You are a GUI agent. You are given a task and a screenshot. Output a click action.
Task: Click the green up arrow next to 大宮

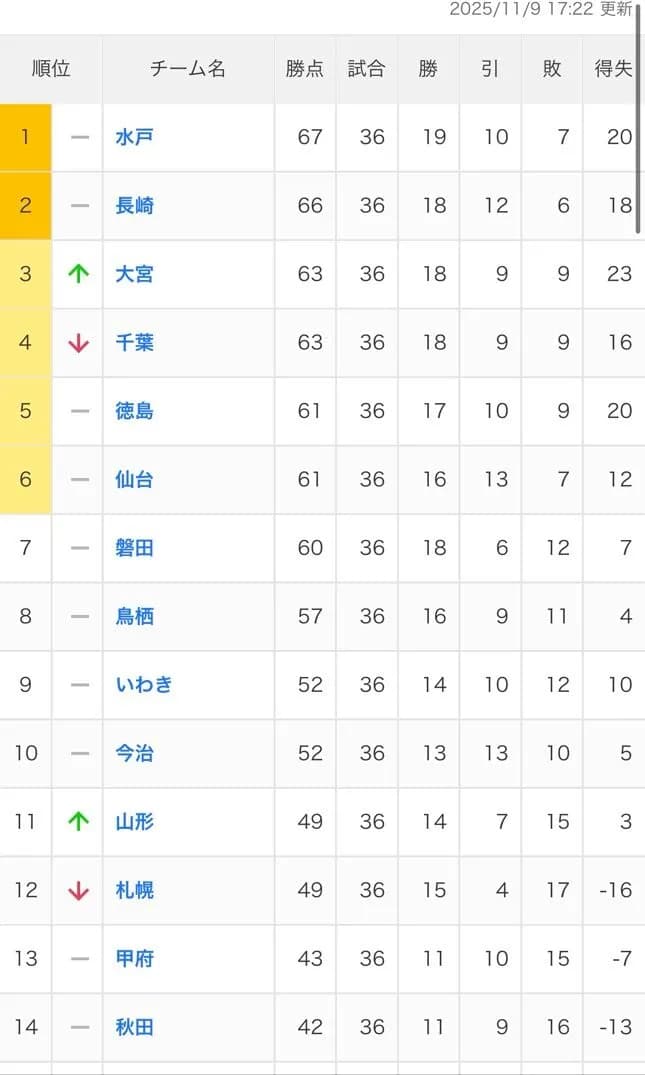(77, 274)
